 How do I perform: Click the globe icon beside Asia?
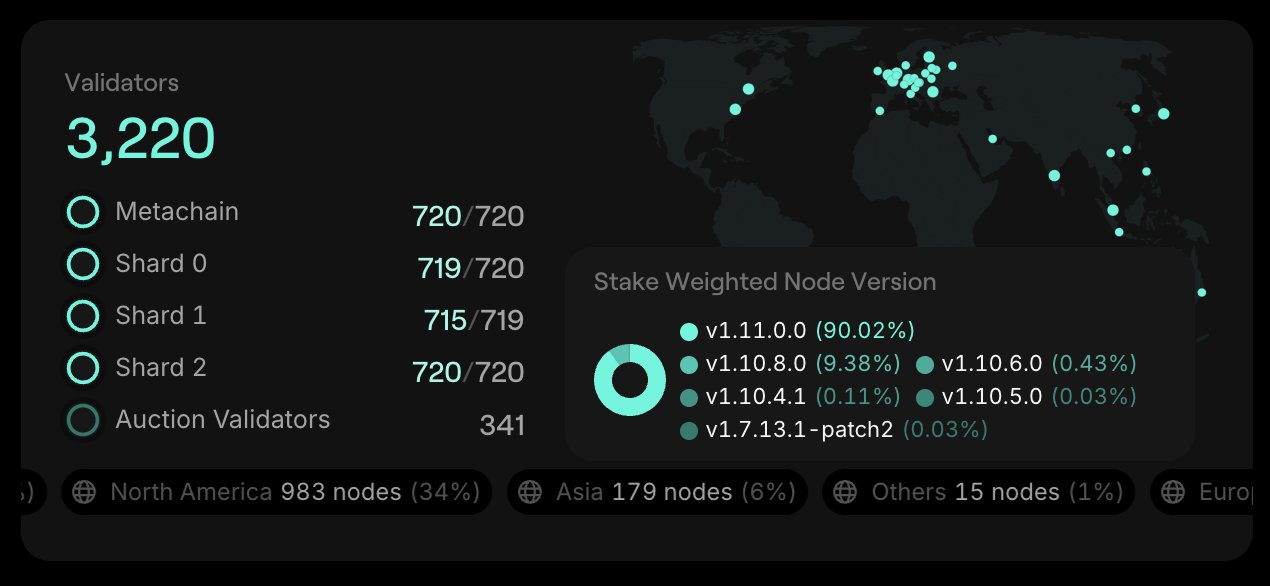(531, 492)
